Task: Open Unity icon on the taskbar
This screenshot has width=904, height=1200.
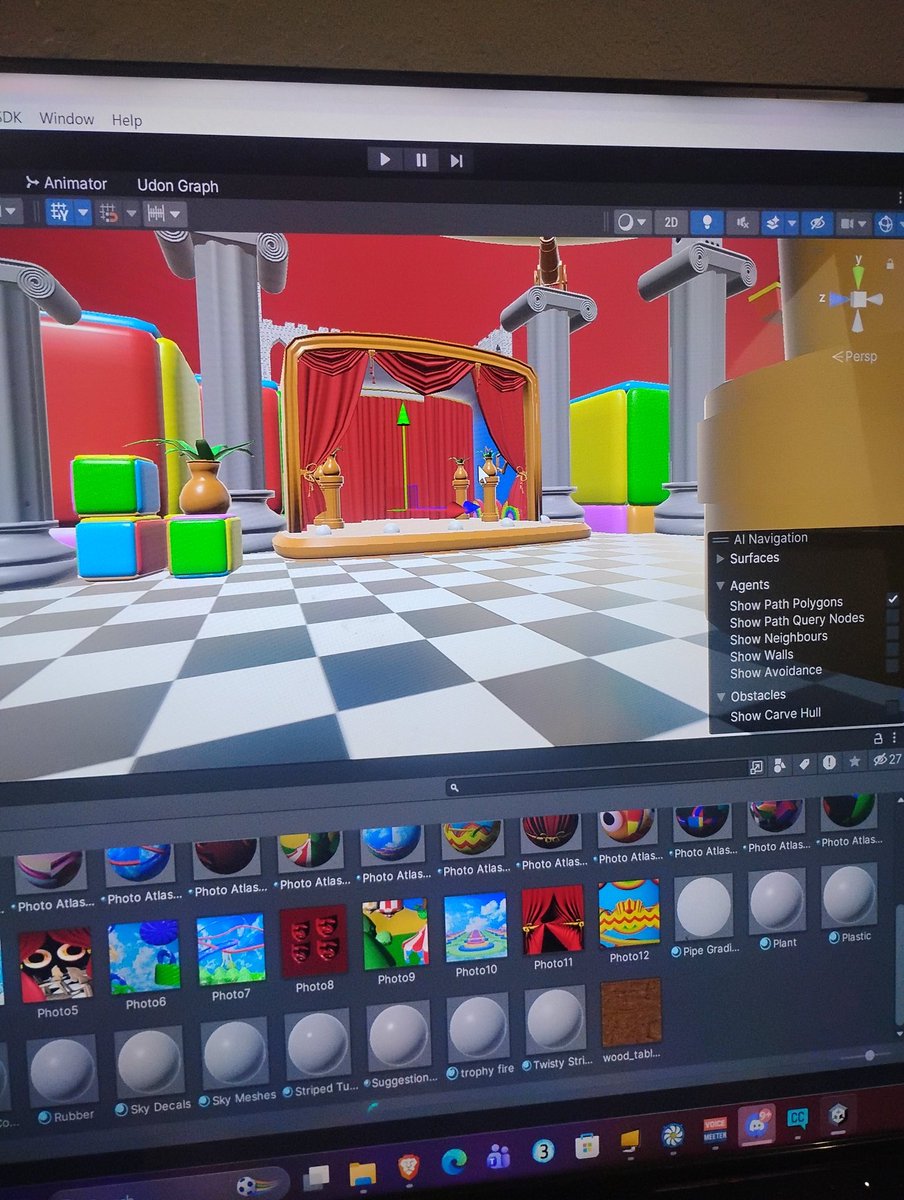Action: click(838, 1114)
